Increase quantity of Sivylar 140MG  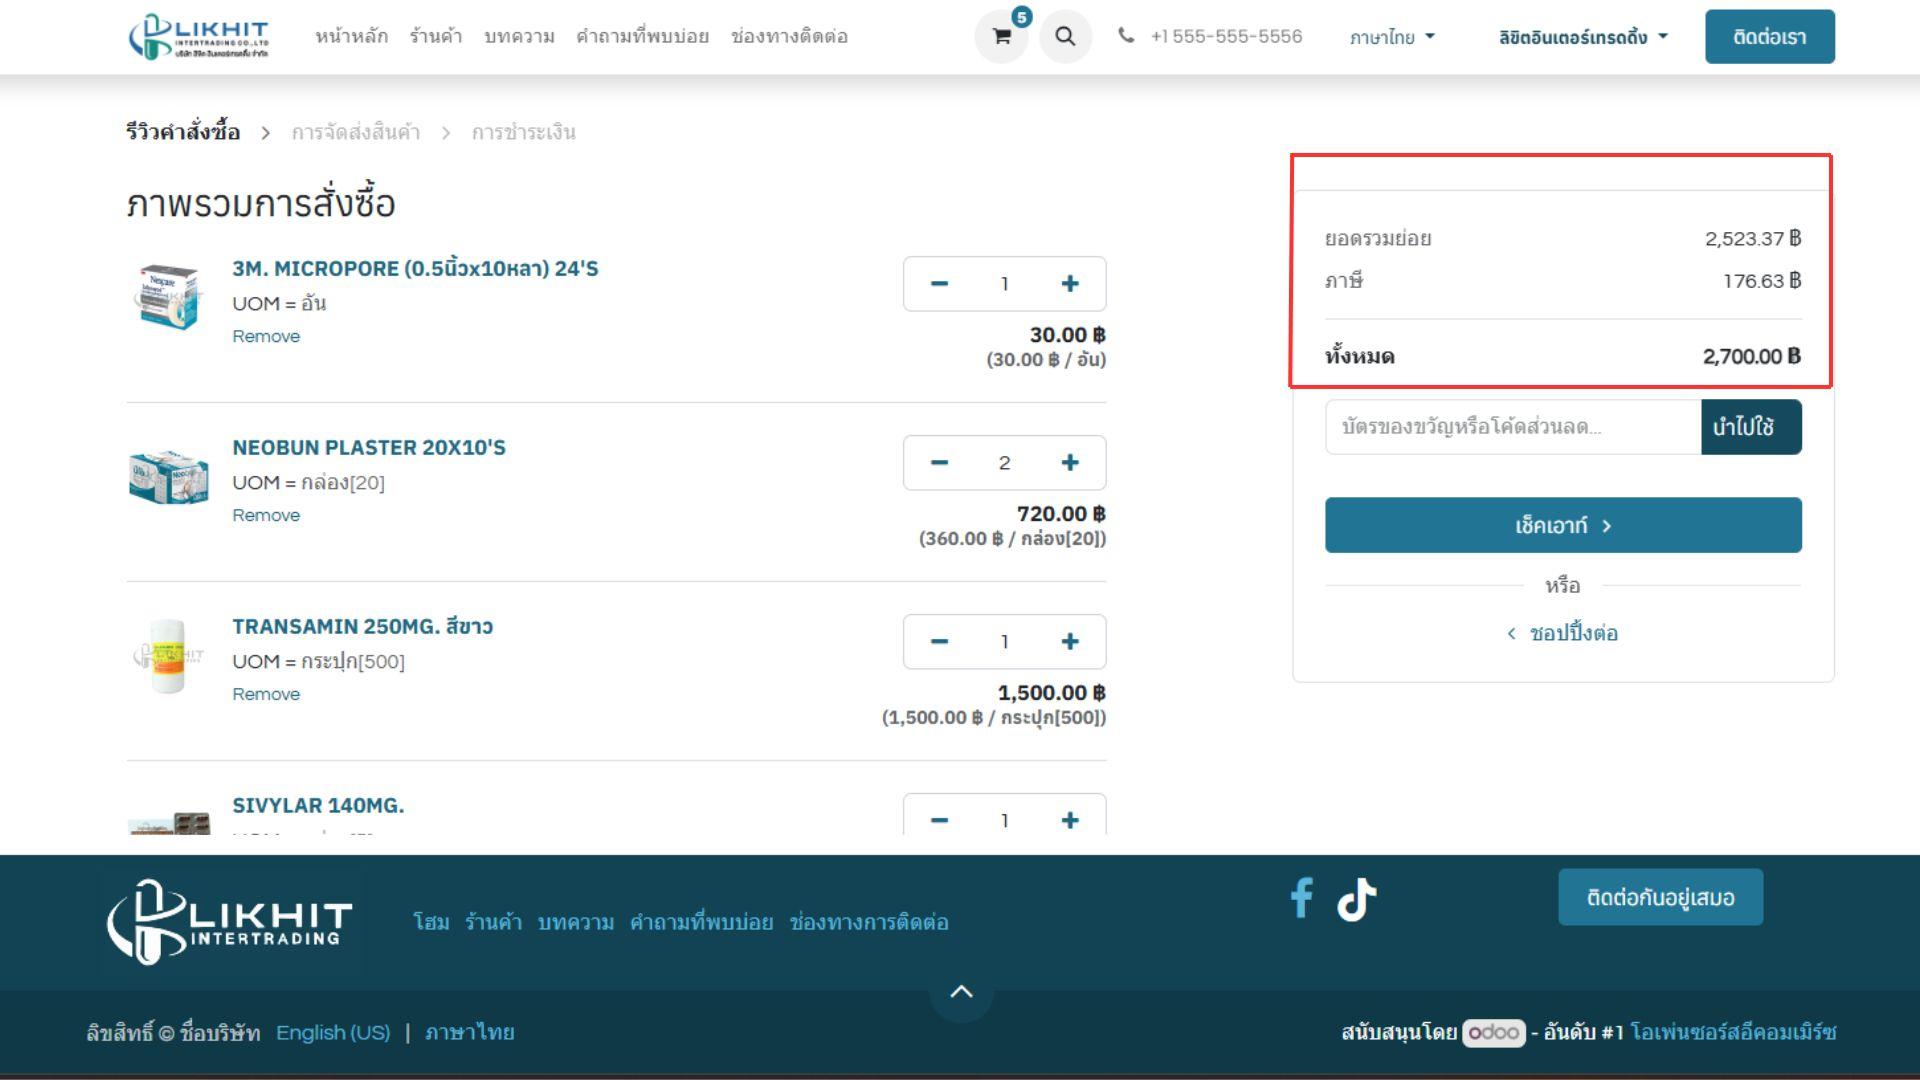click(x=1070, y=819)
